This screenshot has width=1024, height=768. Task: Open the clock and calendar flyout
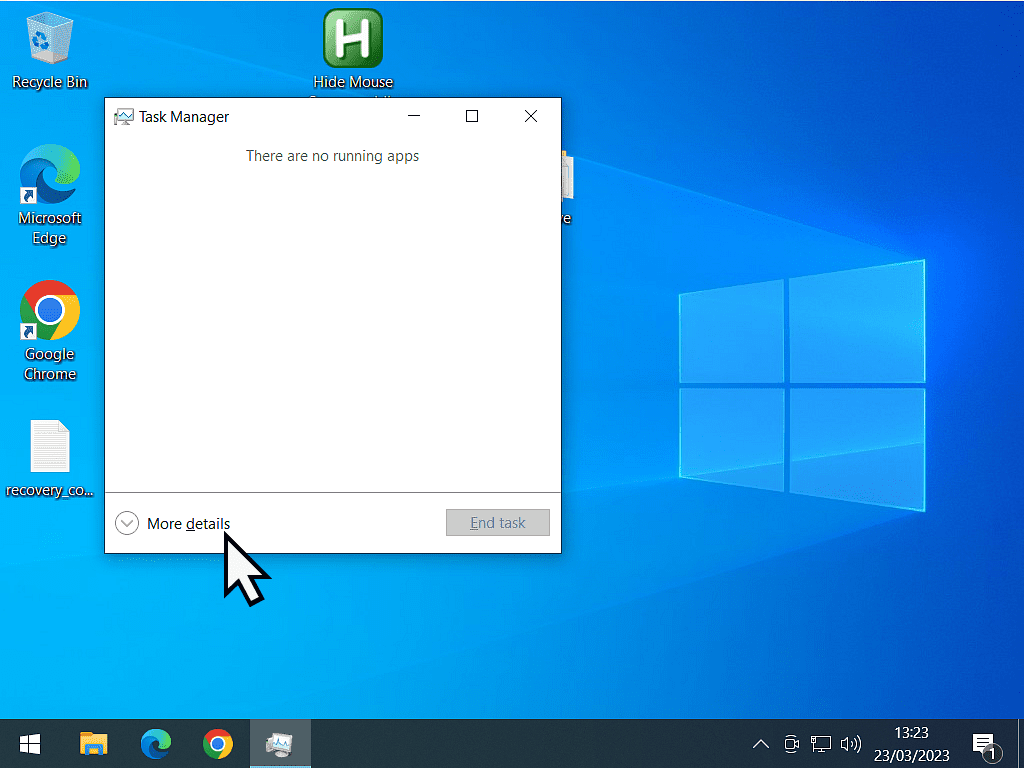point(912,744)
